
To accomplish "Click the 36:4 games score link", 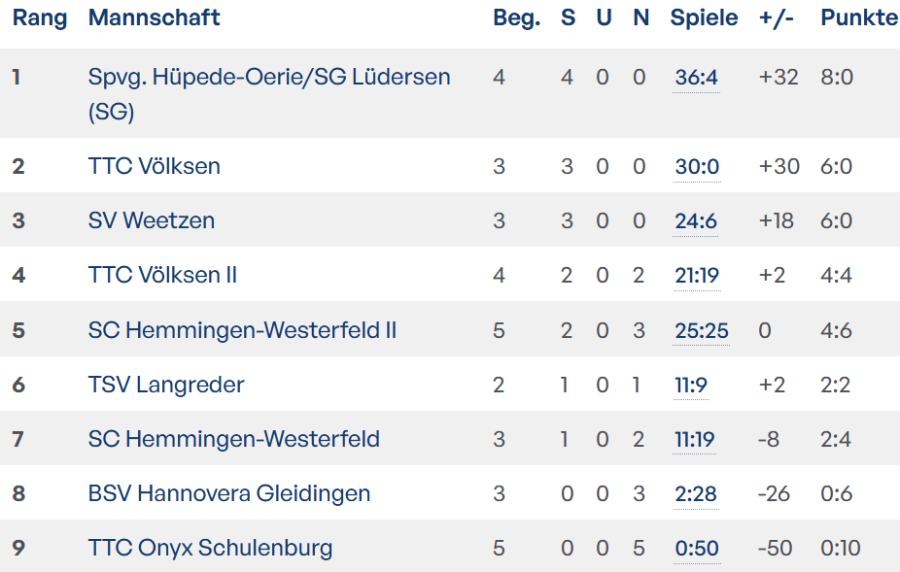I will [696, 77].
